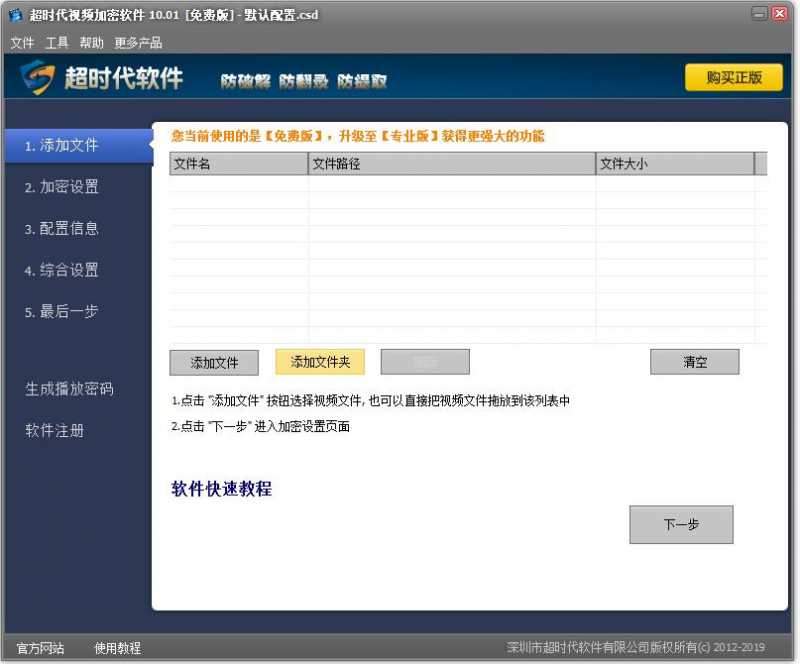Click the application icon in the title bar
This screenshot has width=800, height=664.
pyautogui.click(x=14, y=15)
